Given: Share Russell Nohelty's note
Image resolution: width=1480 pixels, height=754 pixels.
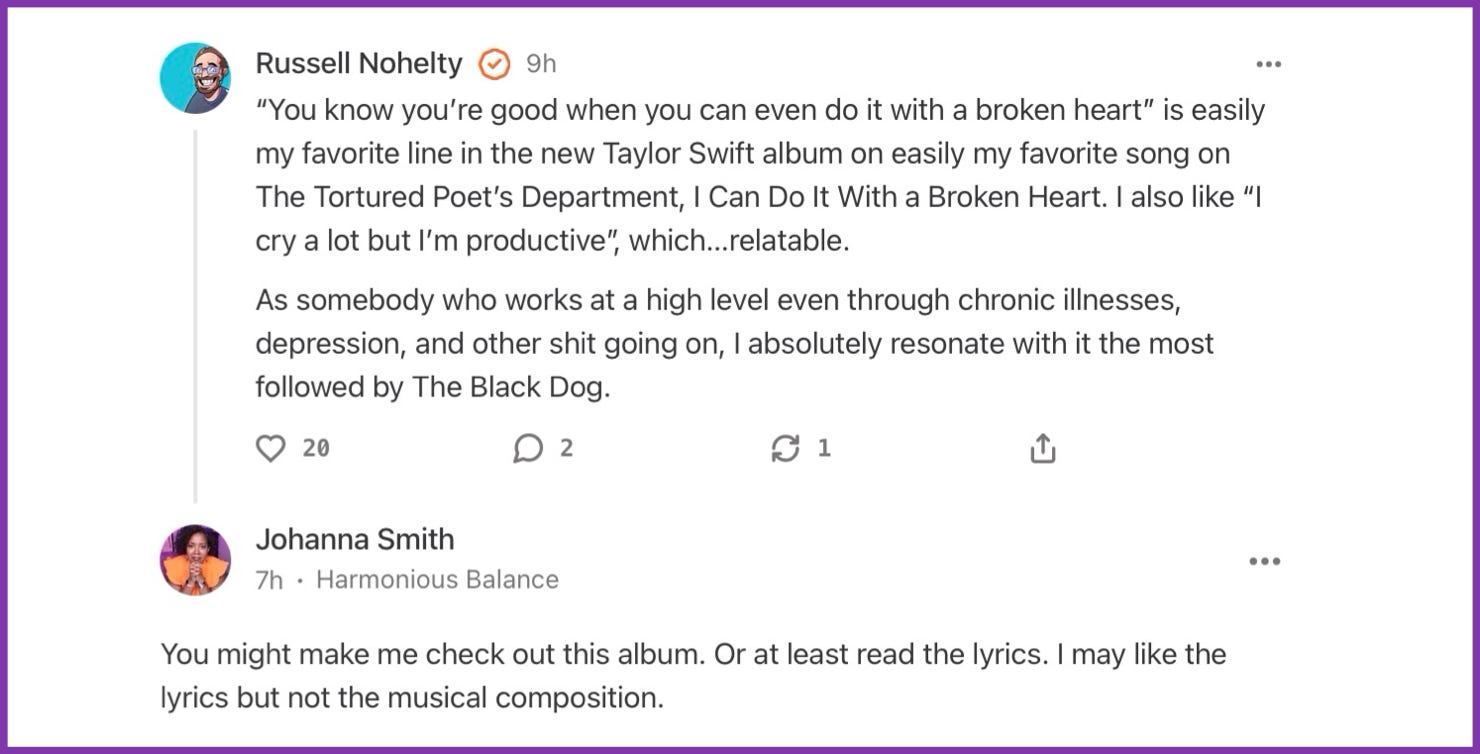Looking at the screenshot, I should [x=1042, y=449].
